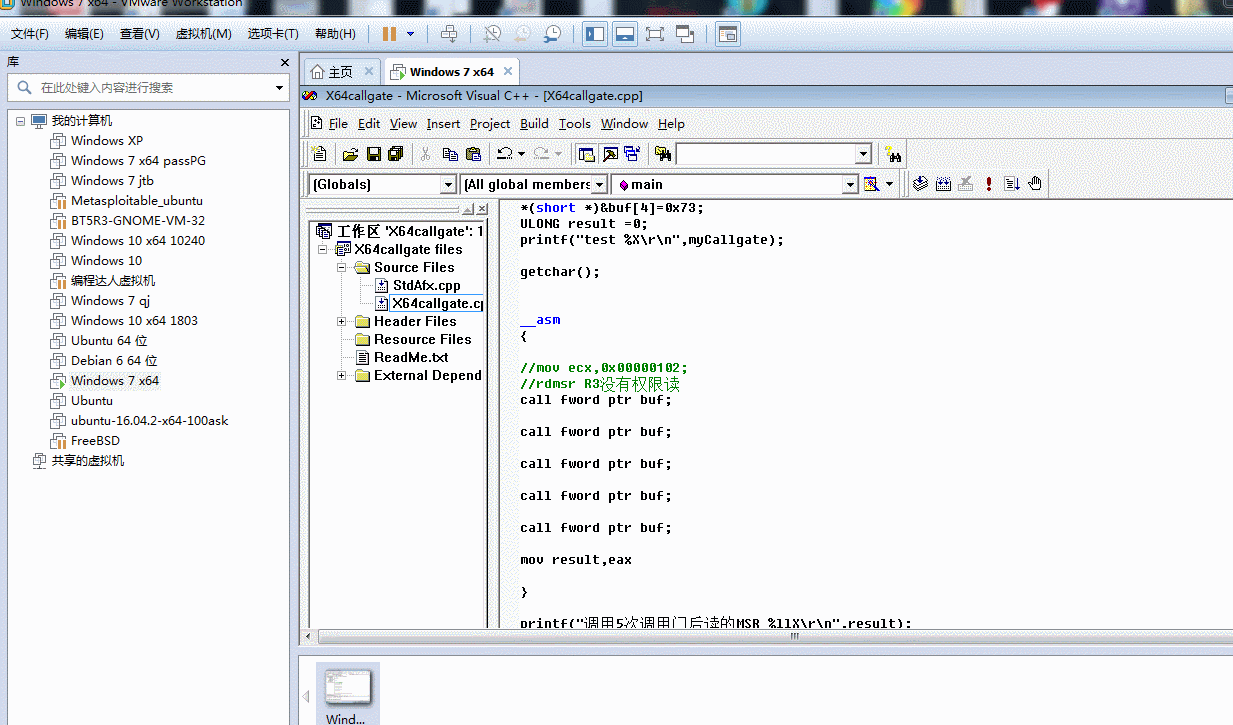The image size is (1233, 725).
Task: Open the 虚拟机(M) menu
Action: pyautogui.click(x=204, y=34)
